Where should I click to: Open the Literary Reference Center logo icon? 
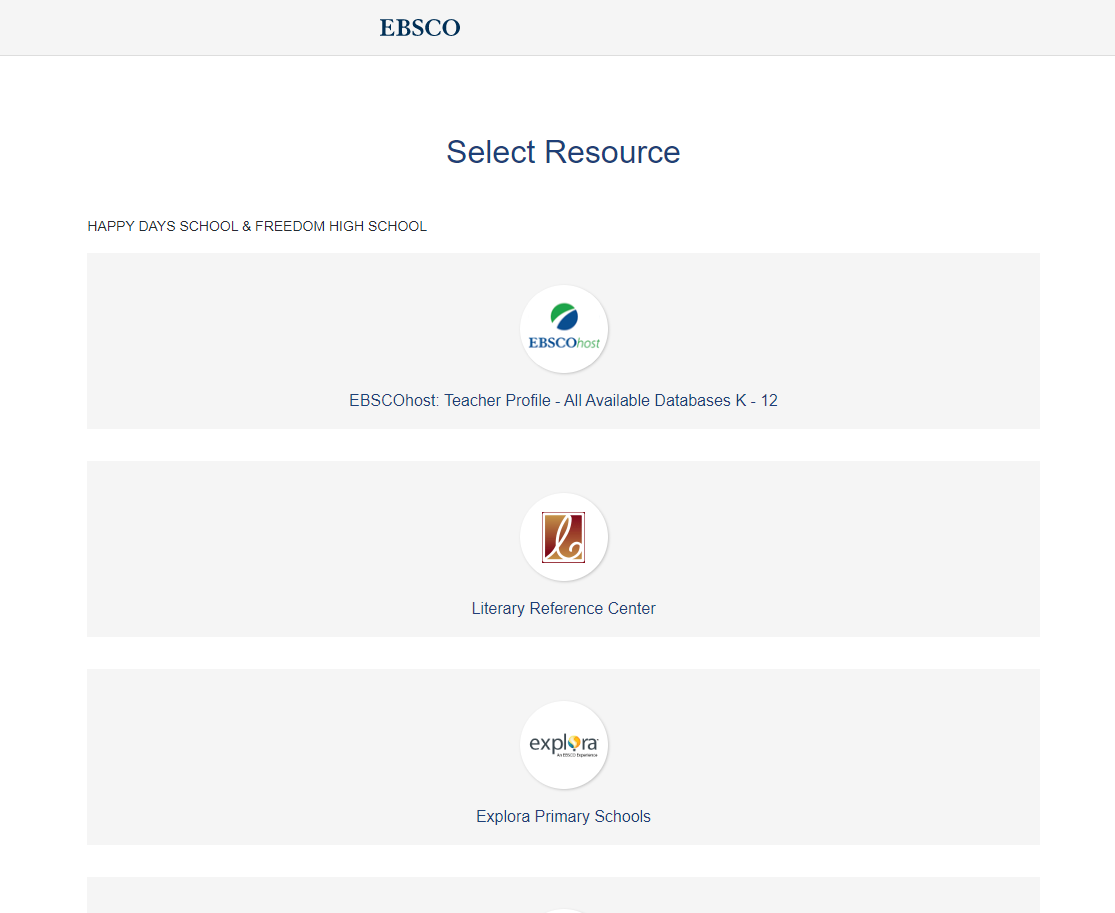(564, 538)
